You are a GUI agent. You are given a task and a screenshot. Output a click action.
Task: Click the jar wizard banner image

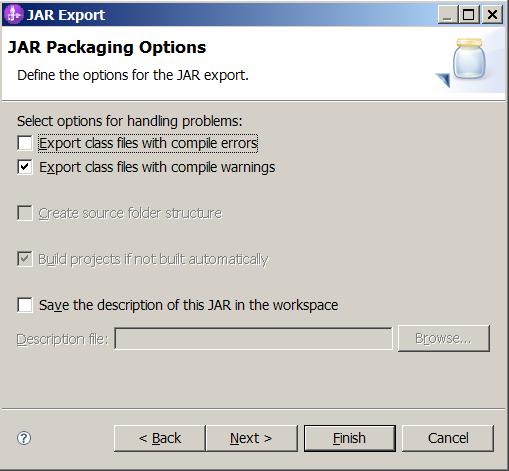pos(463,63)
